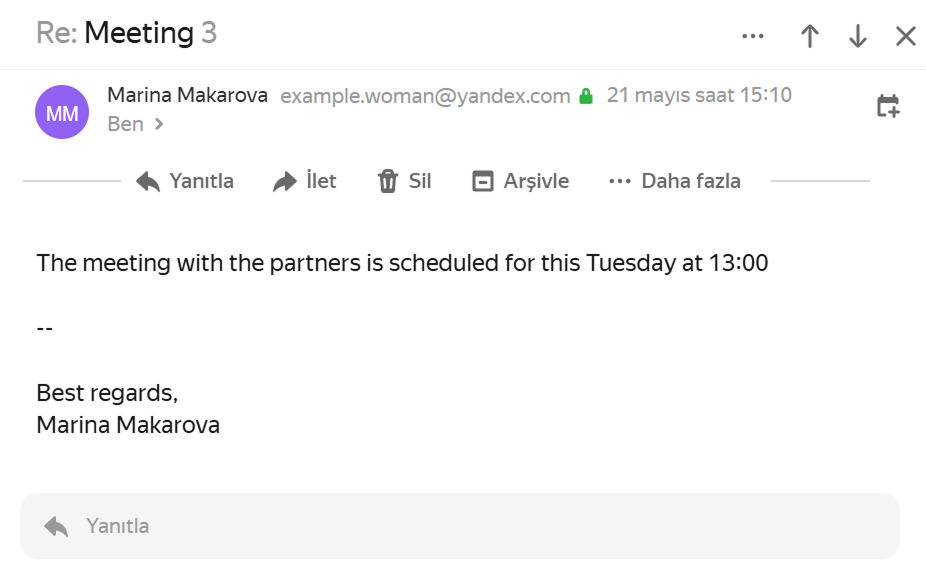Click the Yanıtla reply button in toolbar

click(185, 181)
